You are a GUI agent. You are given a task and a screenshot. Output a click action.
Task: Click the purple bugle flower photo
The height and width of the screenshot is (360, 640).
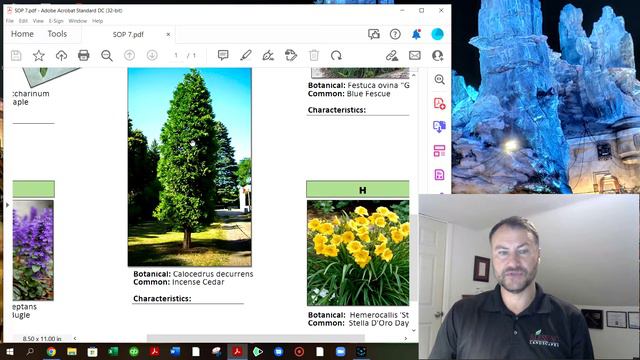coord(33,250)
